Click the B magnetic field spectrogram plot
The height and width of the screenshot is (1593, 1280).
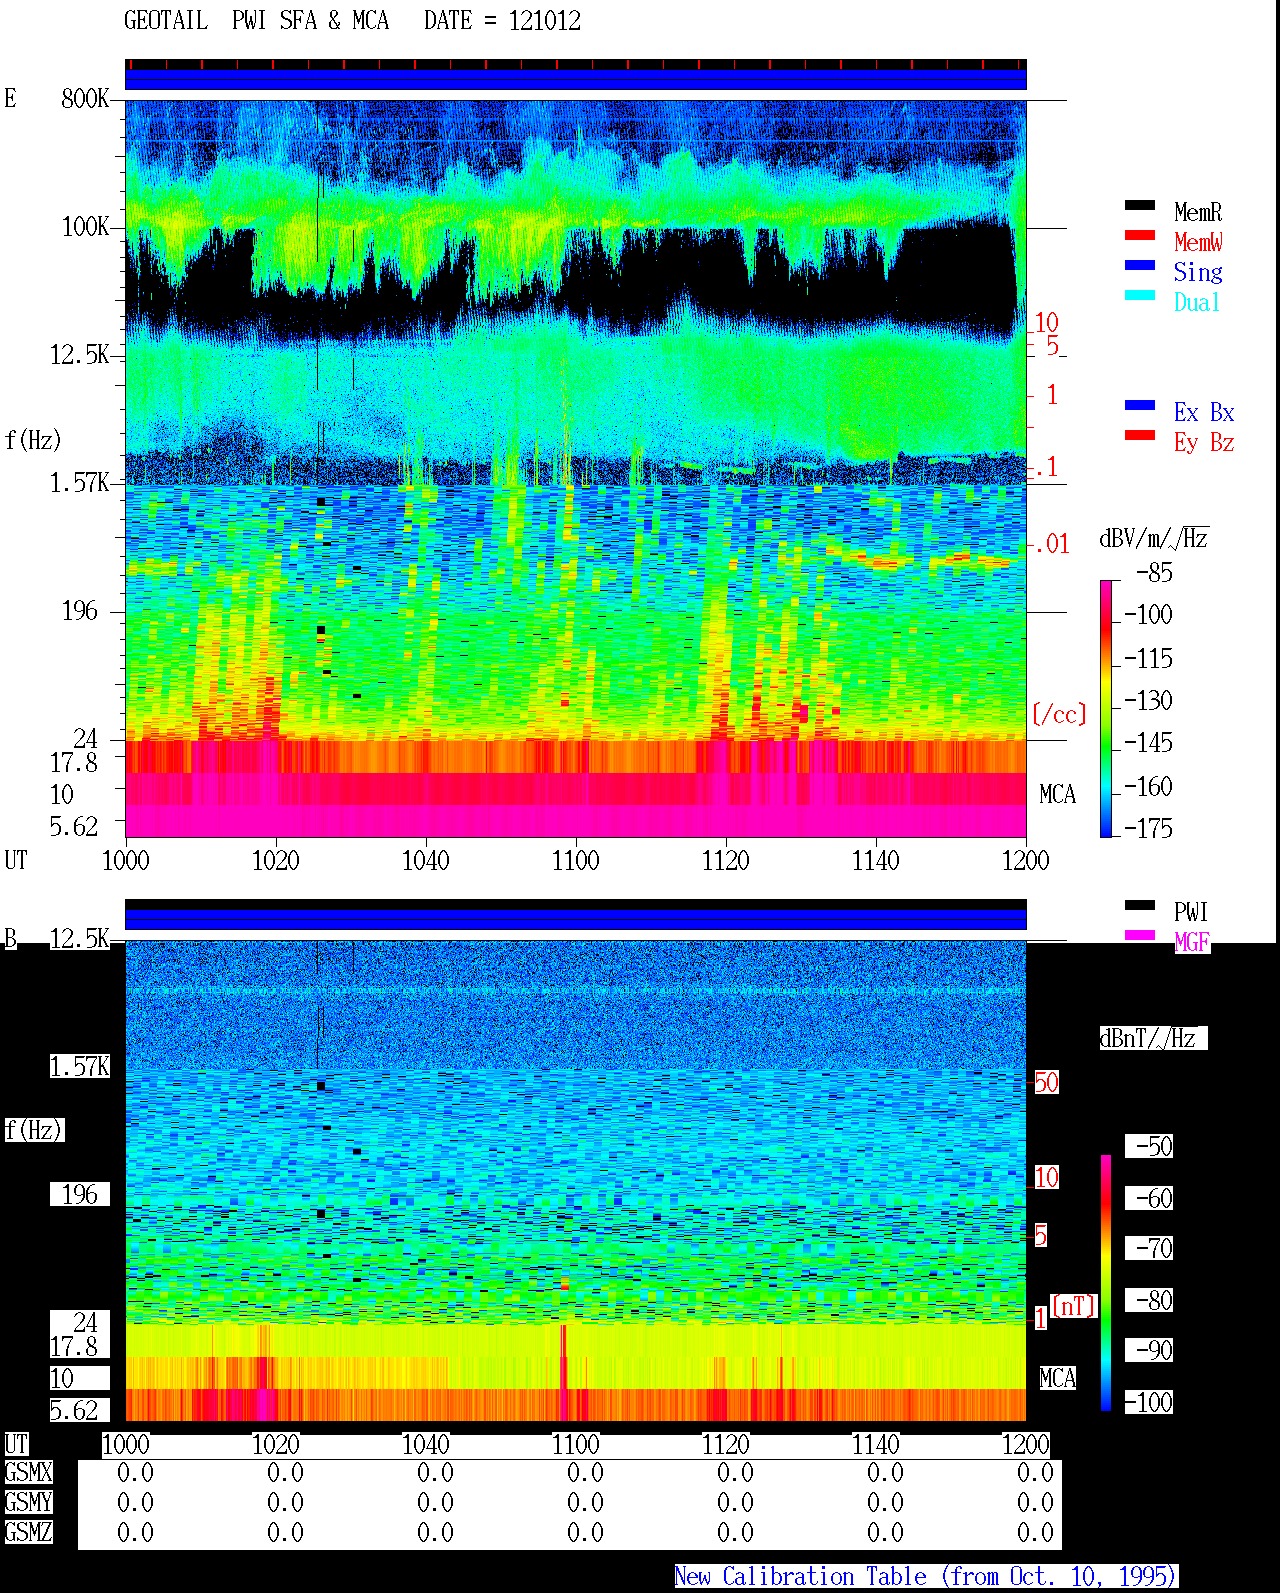(575, 1180)
